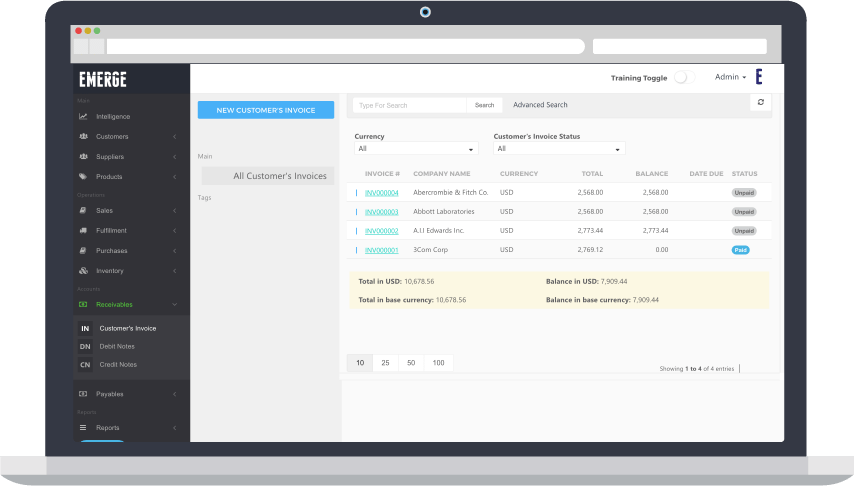The height and width of the screenshot is (486, 854).
Task: Click the Fulfillment icon in sidebar
Action: [x=84, y=231]
